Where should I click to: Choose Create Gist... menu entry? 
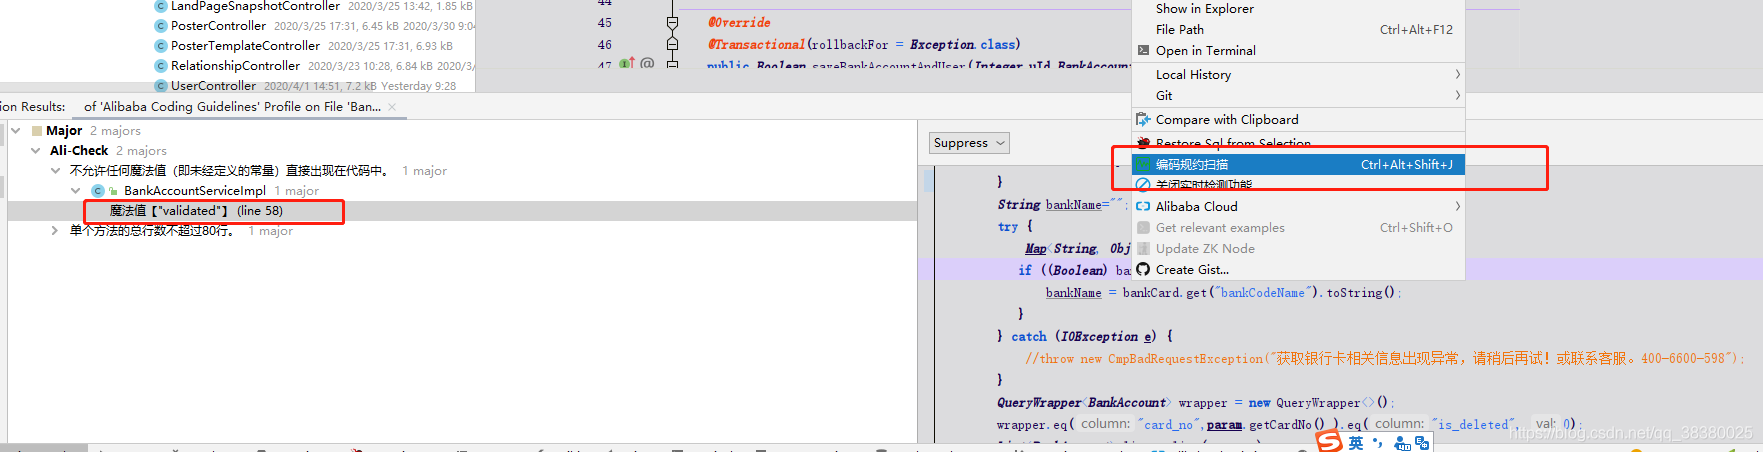[1298, 269]
